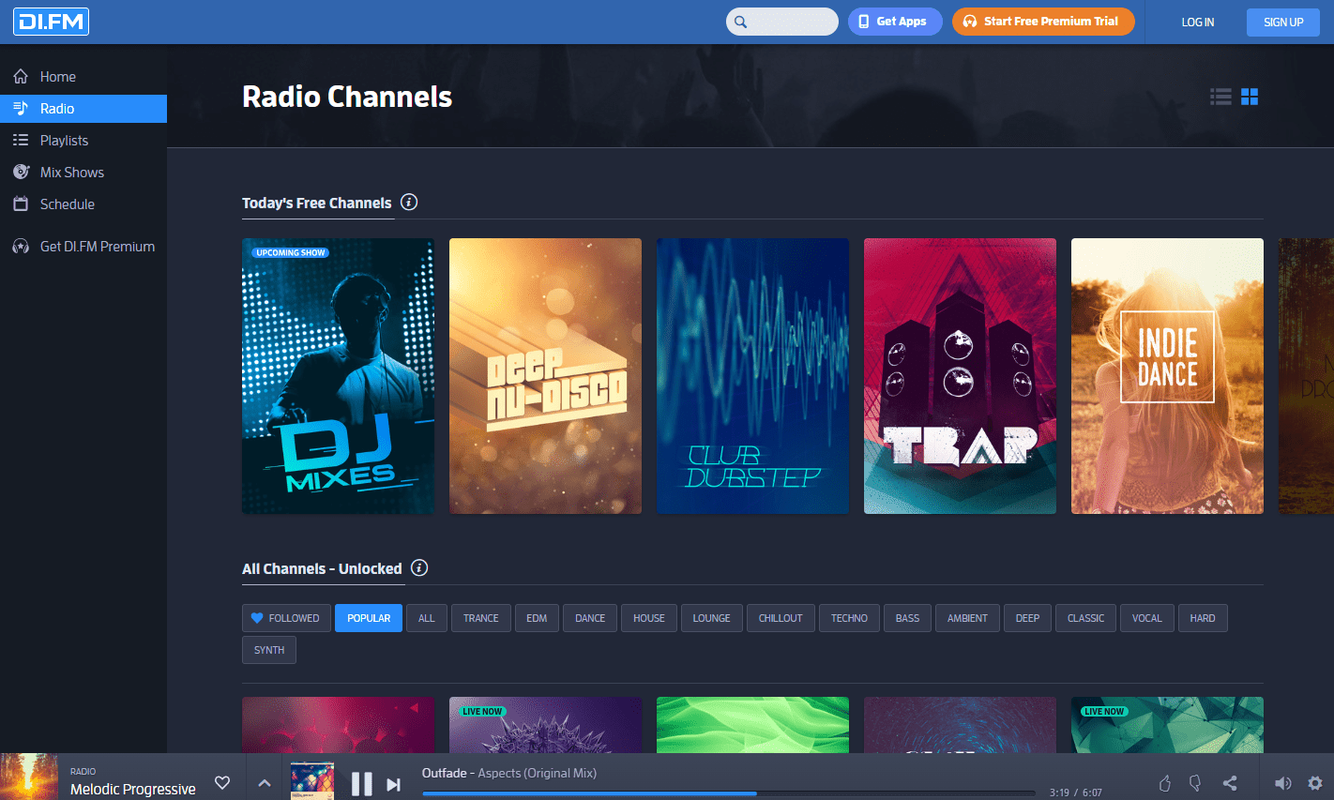The image size is (1334, 800).
Task: Open the Indie Dance channel
Action: (x=1167, y=376)
